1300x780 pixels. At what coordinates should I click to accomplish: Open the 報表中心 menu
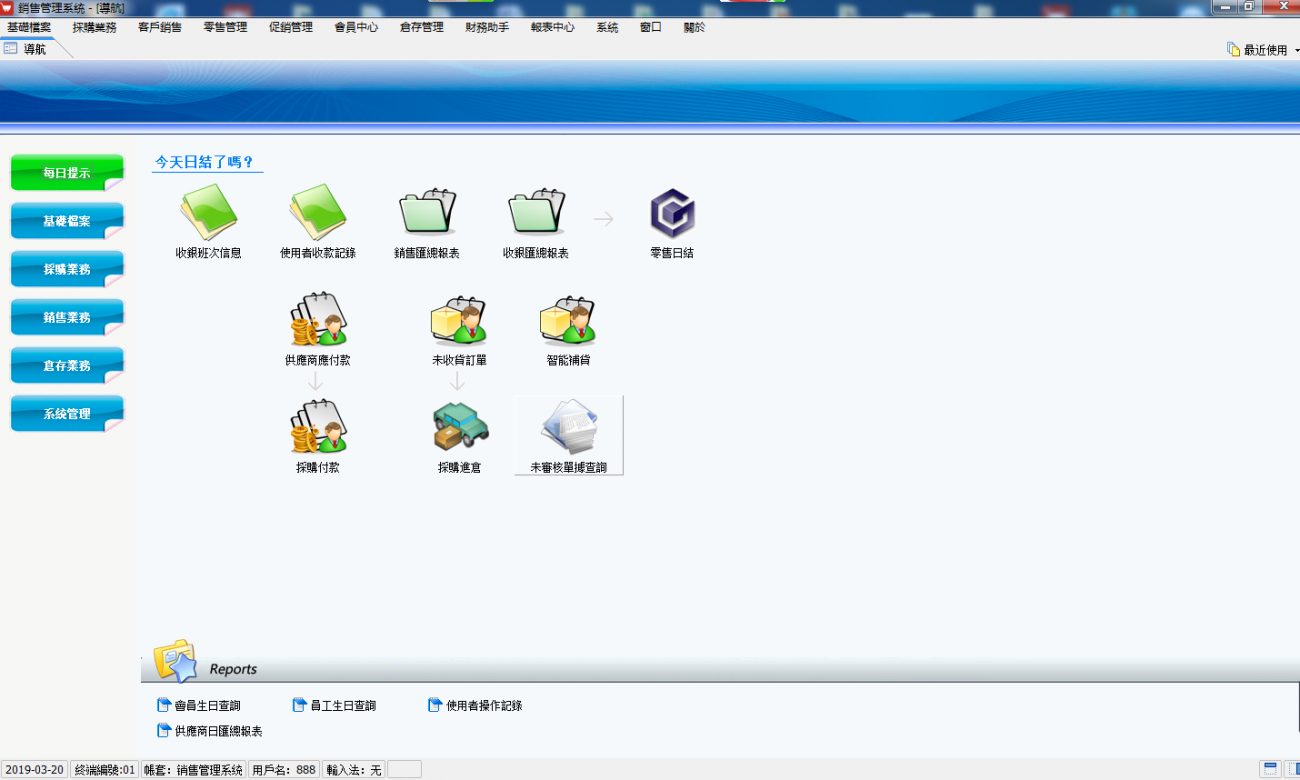(x=553, y=27)
